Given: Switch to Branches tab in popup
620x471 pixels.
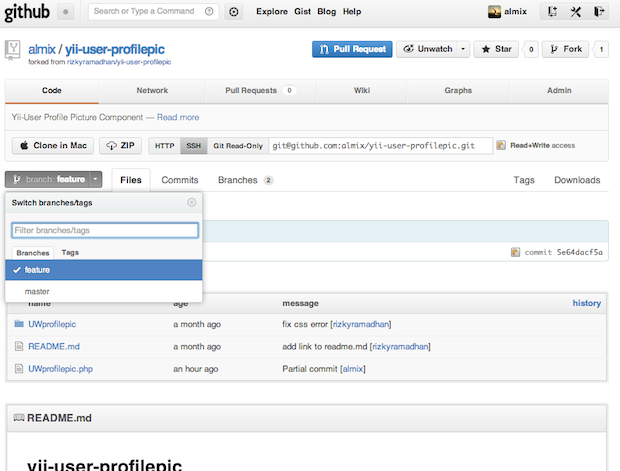Looking at the screenshot, I should (x=33, y=253).
